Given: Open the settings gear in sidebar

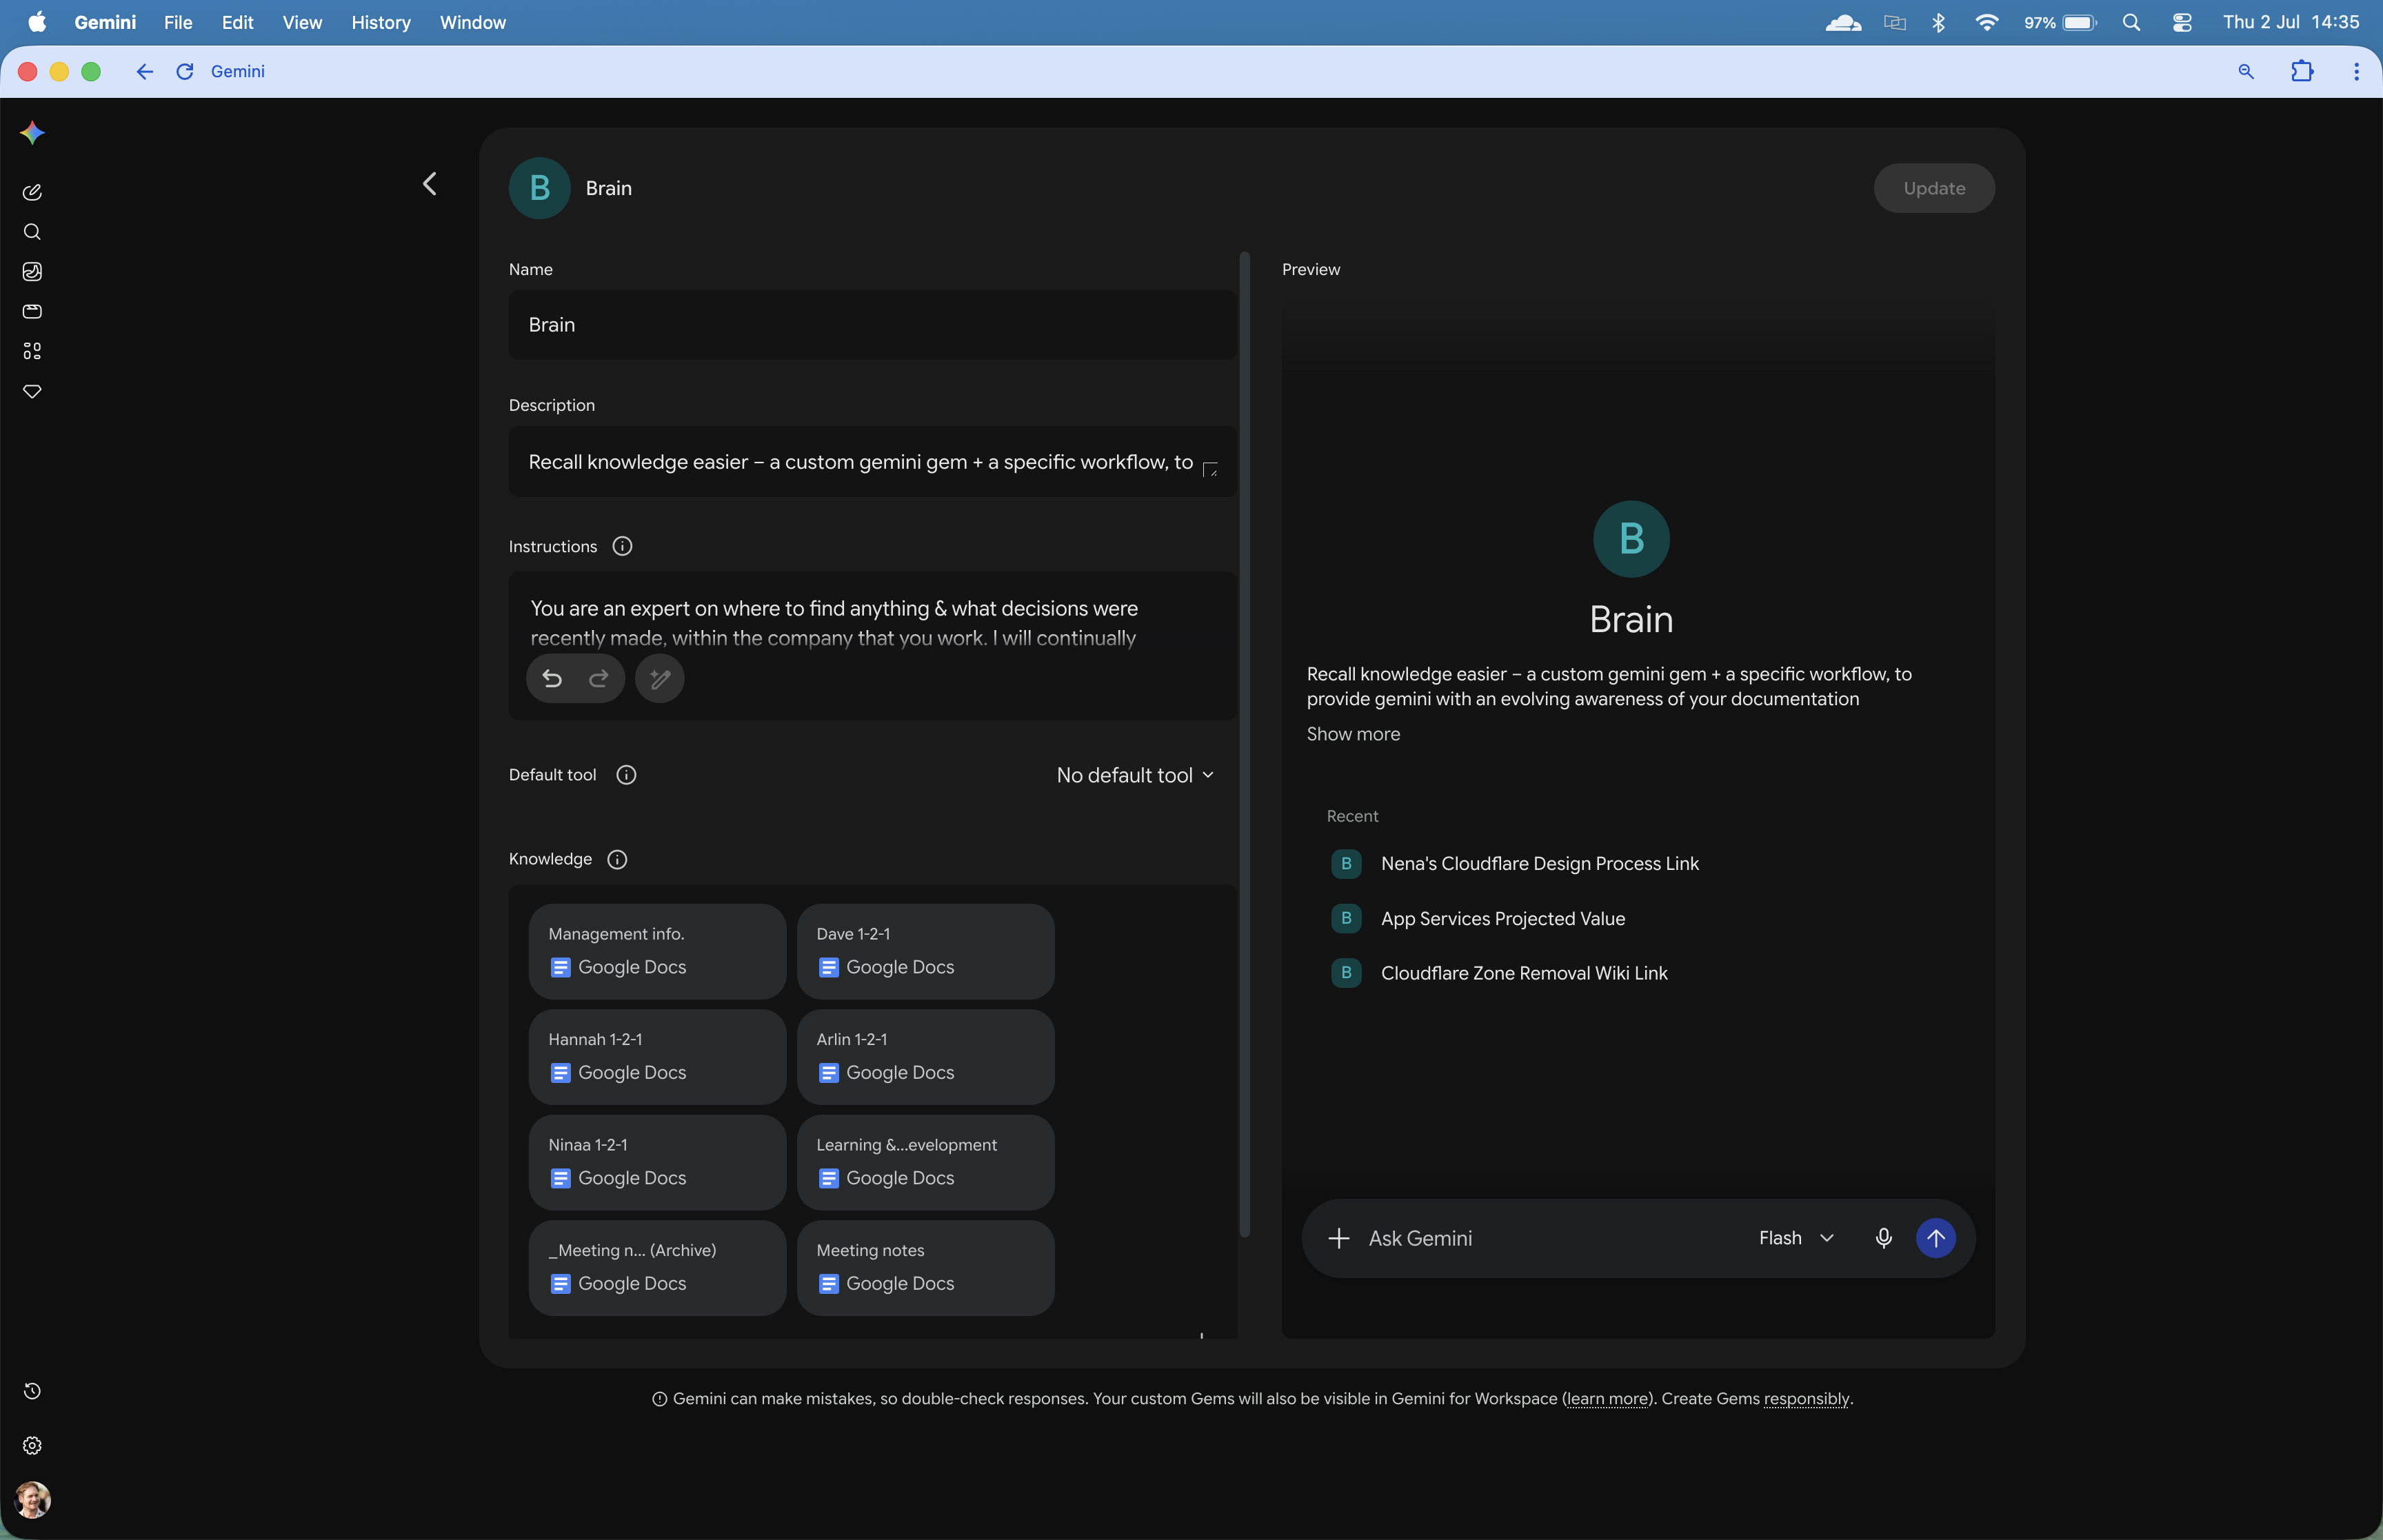Looking at the screenshot, I should tap(32, 1446).
